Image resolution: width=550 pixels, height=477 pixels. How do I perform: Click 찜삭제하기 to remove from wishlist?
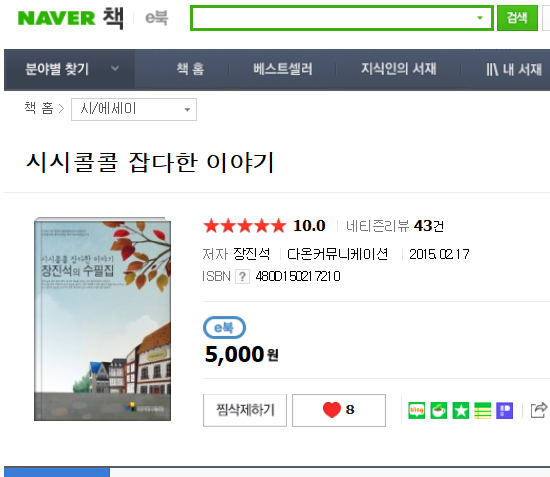(x=245, y=410)
